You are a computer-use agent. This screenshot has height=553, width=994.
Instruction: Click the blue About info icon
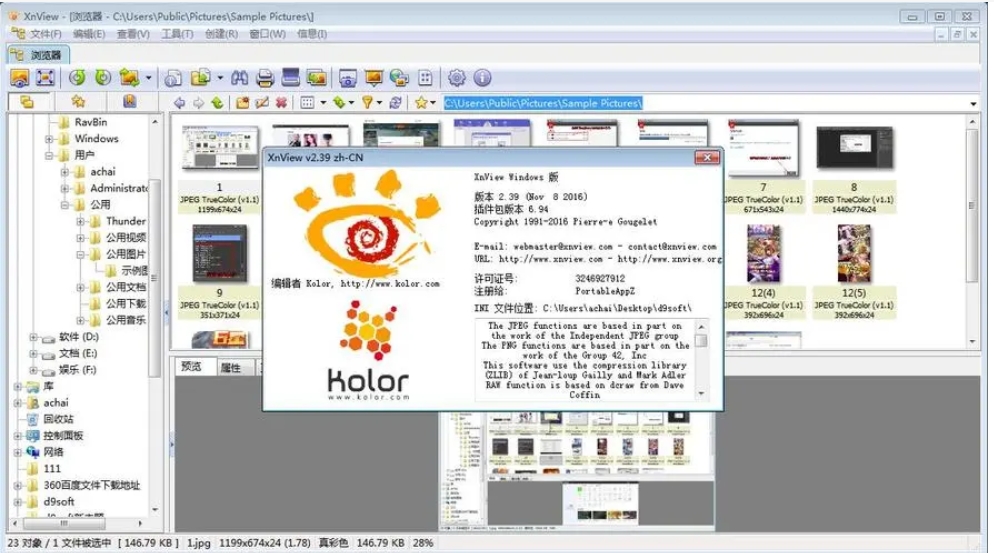(482, 78)
